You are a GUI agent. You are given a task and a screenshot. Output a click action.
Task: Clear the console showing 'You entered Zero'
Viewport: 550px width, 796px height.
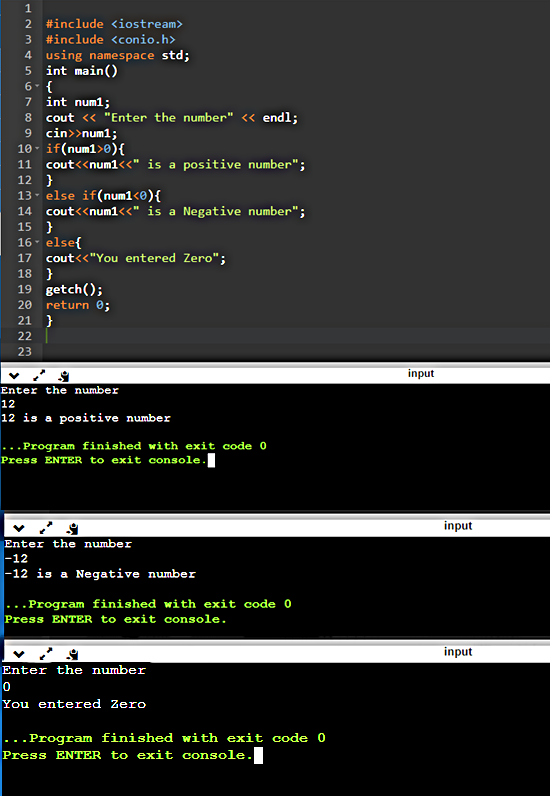[73, 654]
